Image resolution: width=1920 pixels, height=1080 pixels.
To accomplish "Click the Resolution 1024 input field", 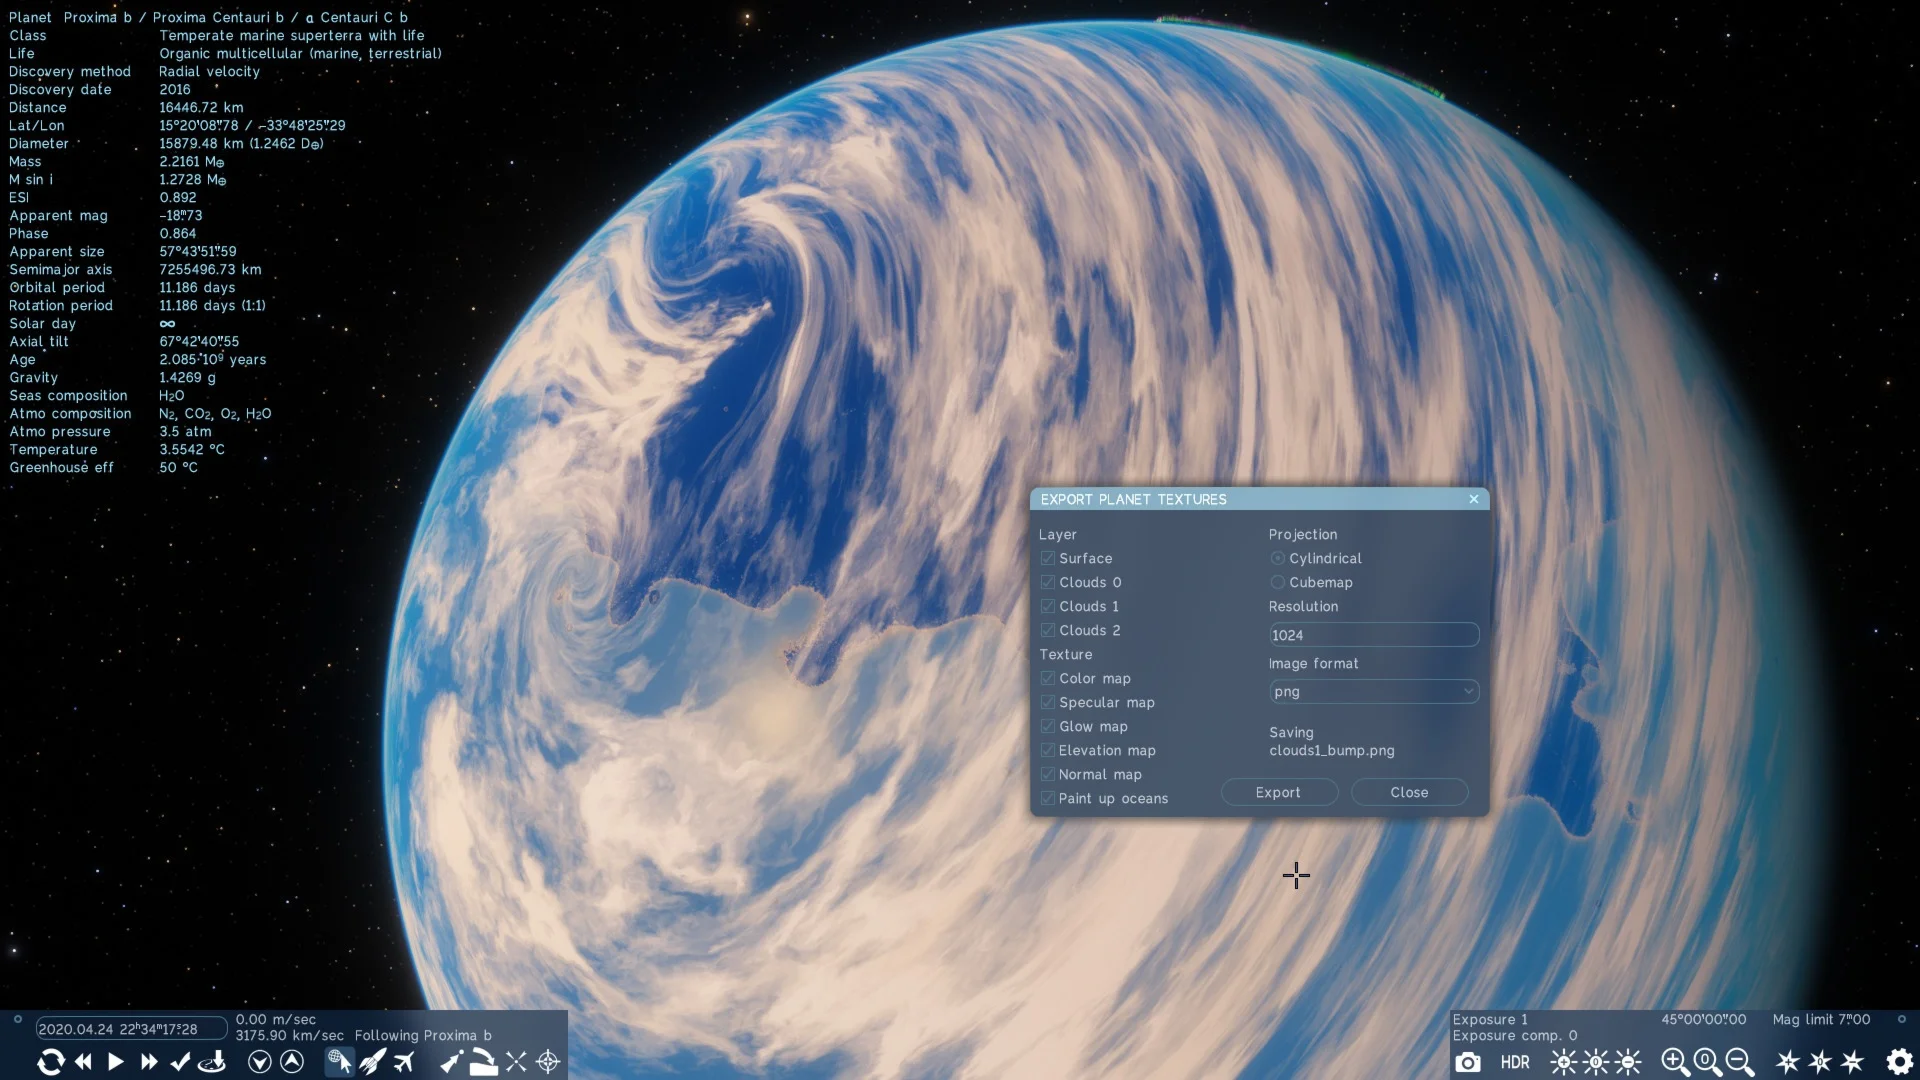I will [1373, 635].
